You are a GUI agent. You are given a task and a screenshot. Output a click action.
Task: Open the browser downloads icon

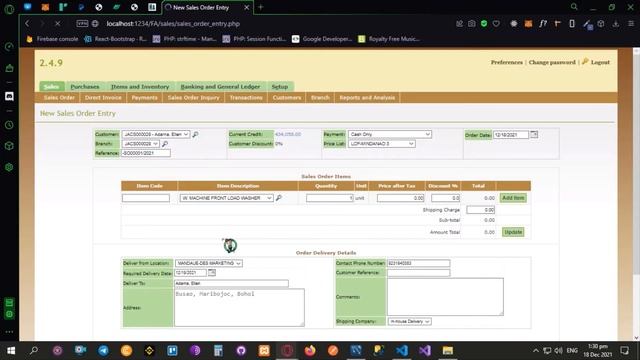coord(616,24)
